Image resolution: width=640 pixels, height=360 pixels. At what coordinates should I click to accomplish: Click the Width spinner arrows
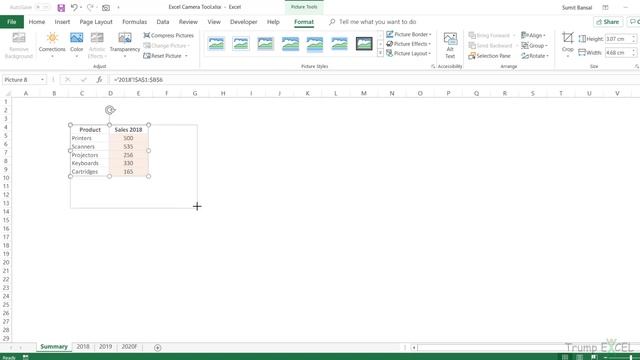[633, 53]
